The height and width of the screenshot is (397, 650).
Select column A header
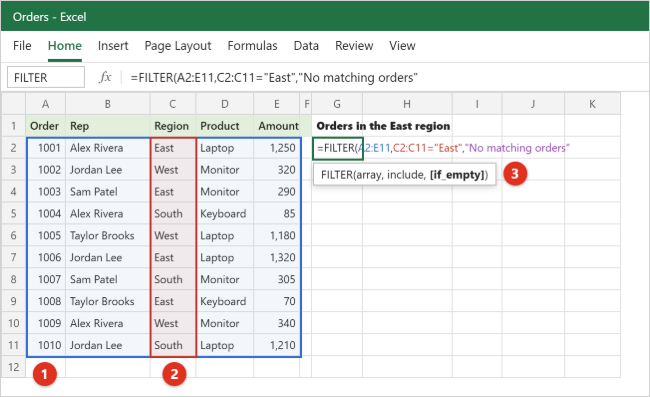click(45, 104)
